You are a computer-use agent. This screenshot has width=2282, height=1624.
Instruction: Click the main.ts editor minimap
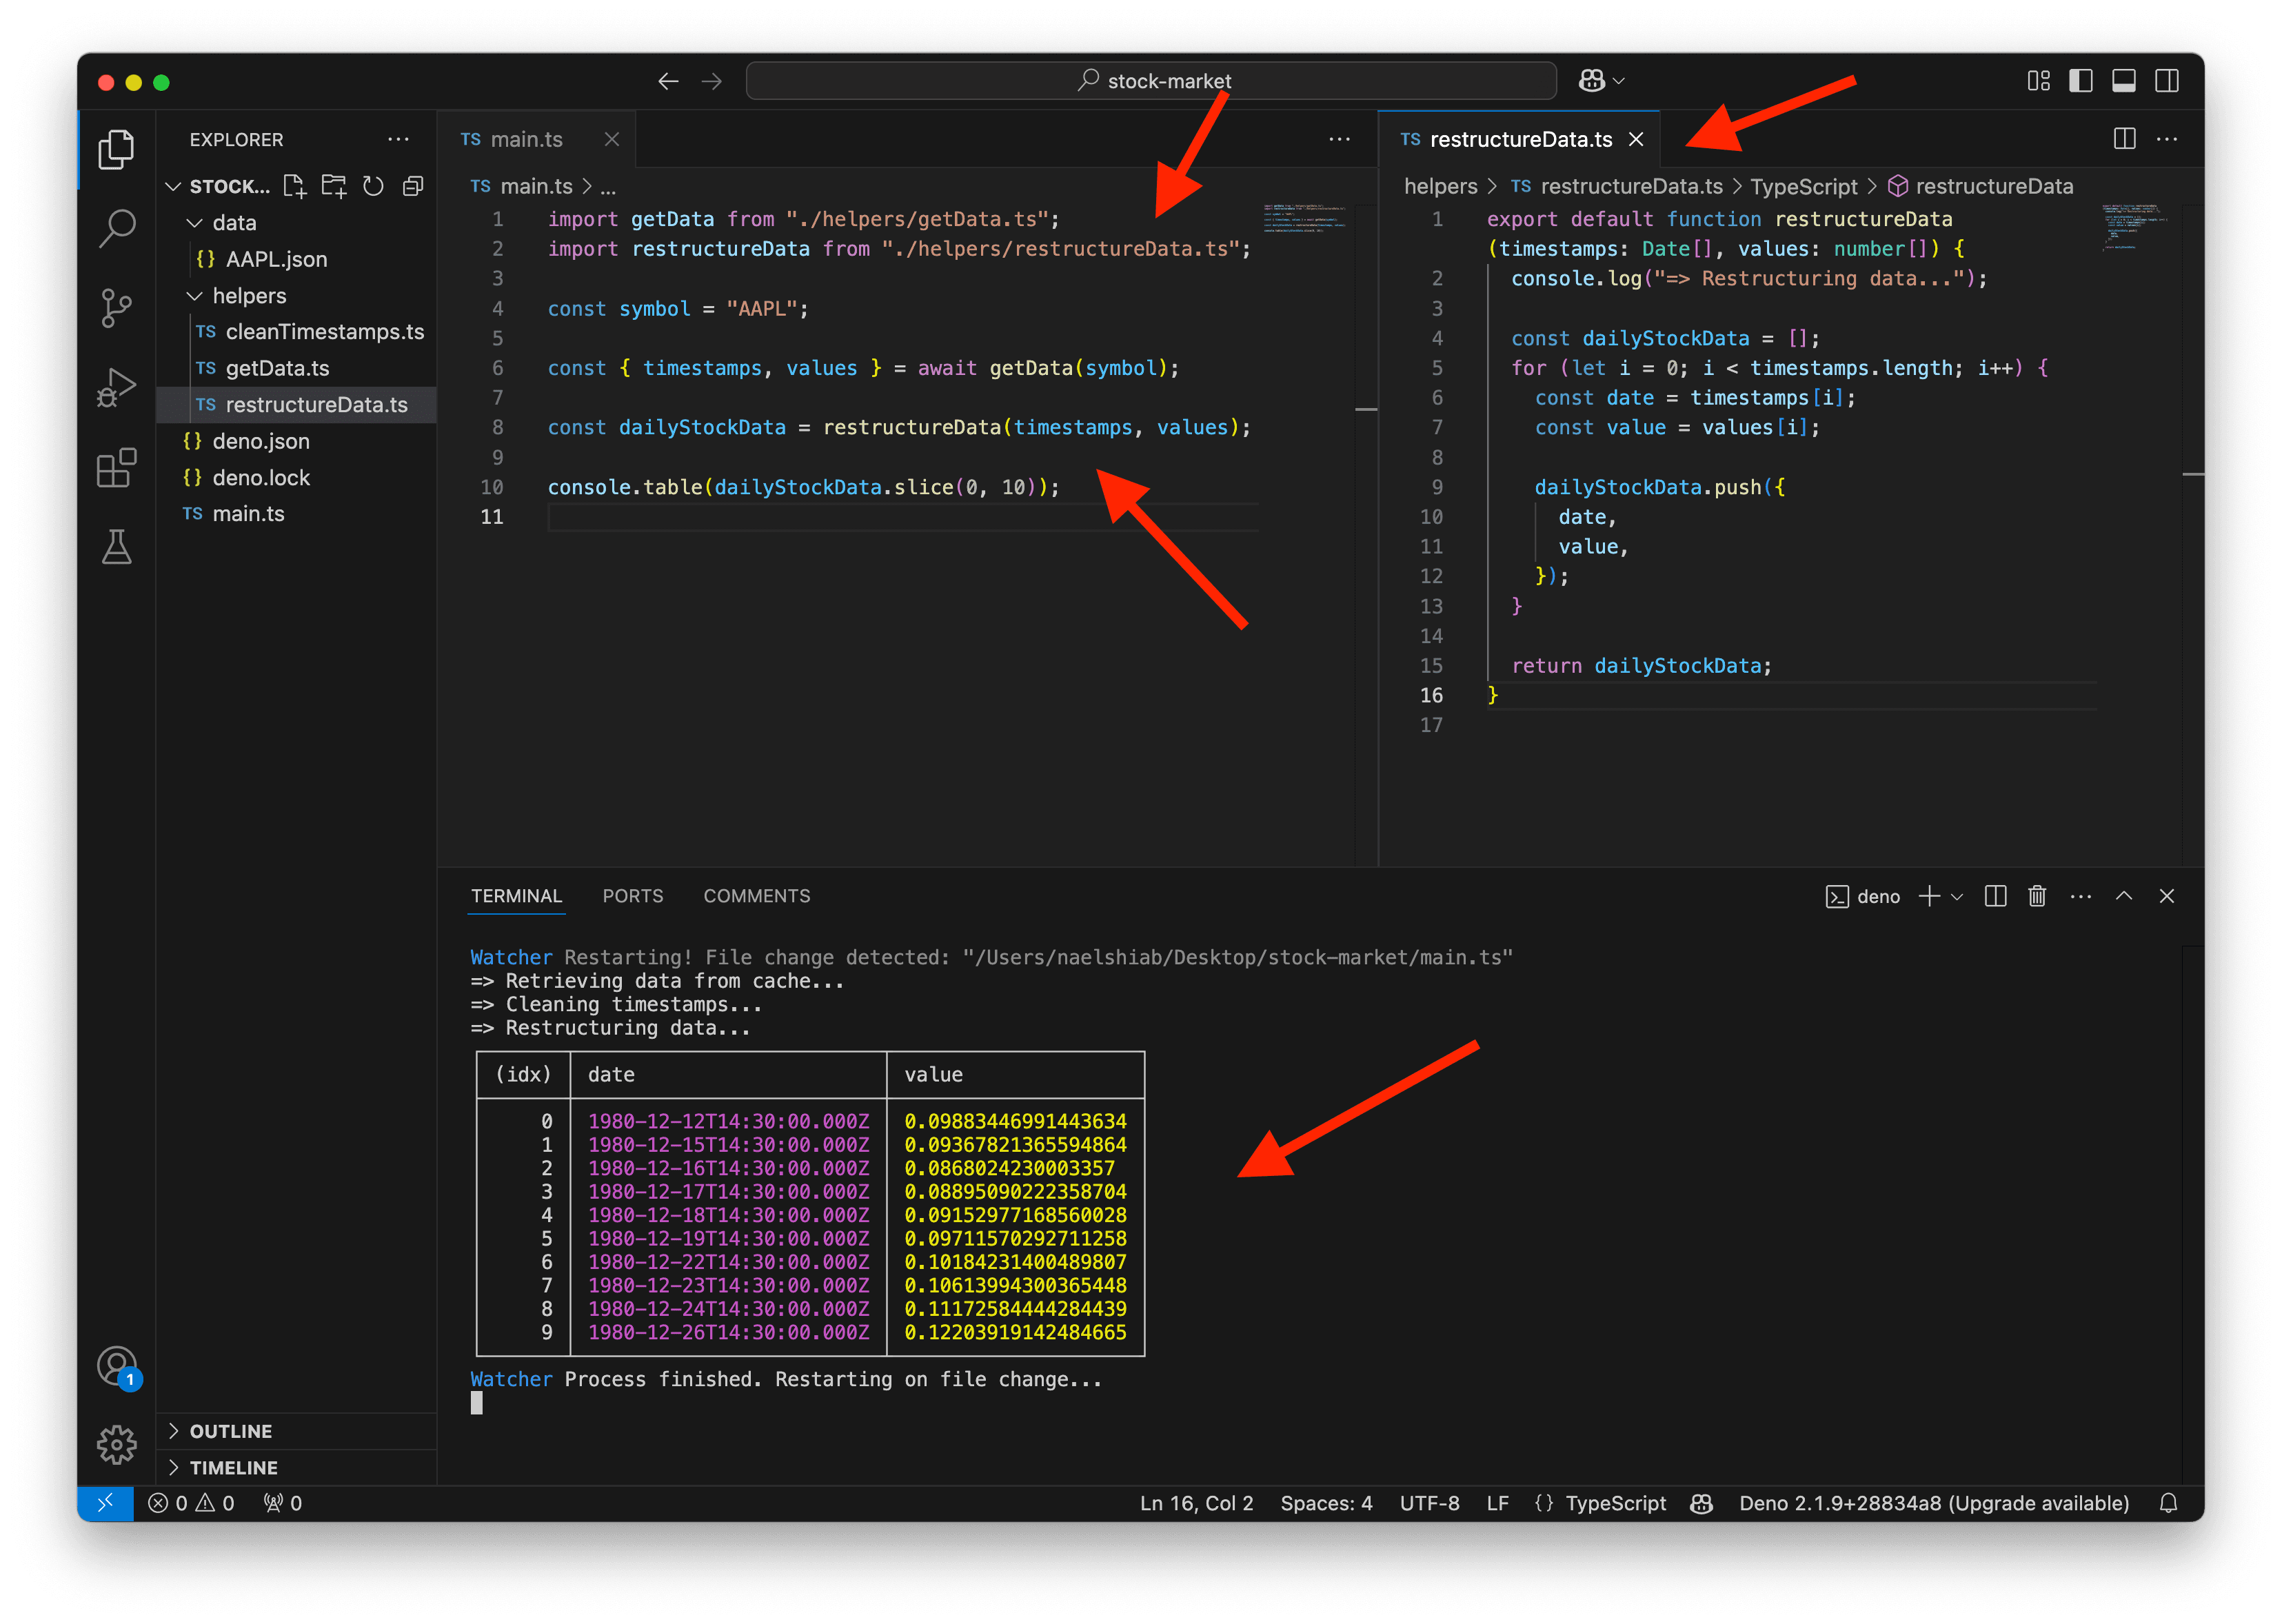pyautogui.click(x=1304, y=218)
